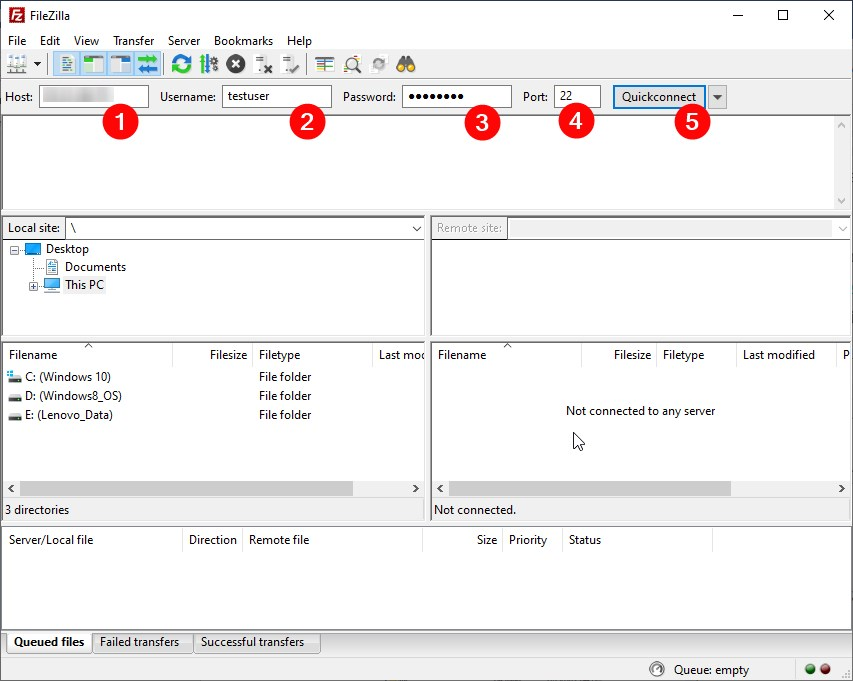Click into the Username input field

276,97
